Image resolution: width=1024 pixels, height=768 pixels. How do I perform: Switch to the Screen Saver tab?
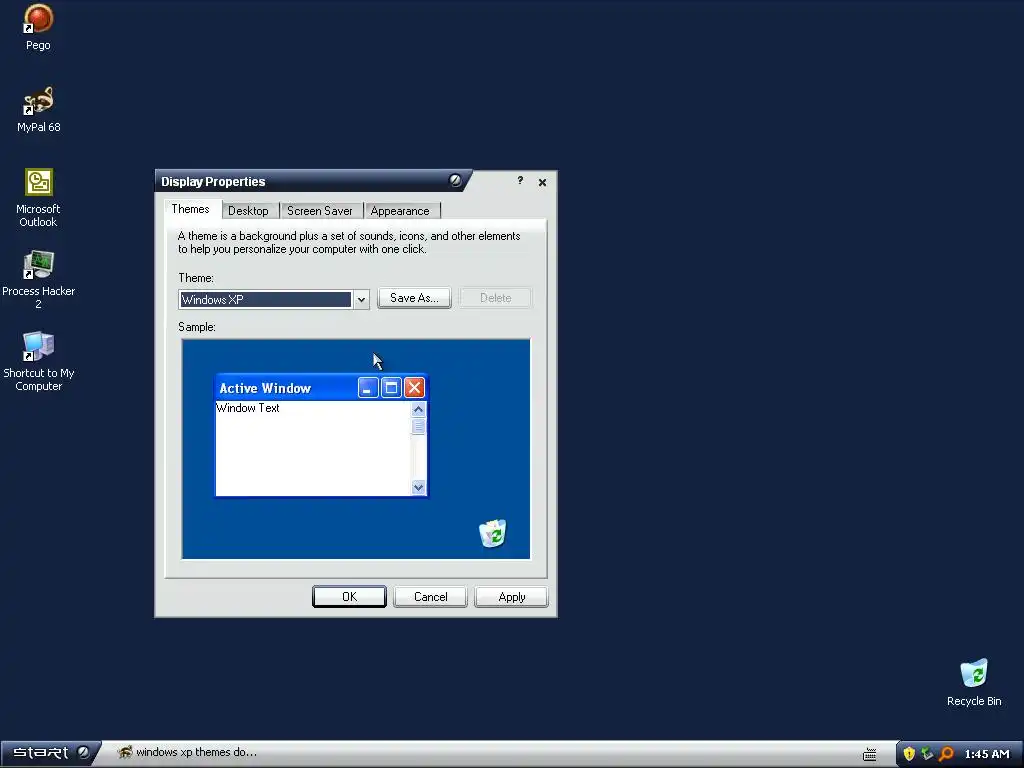tap(320, 210)
